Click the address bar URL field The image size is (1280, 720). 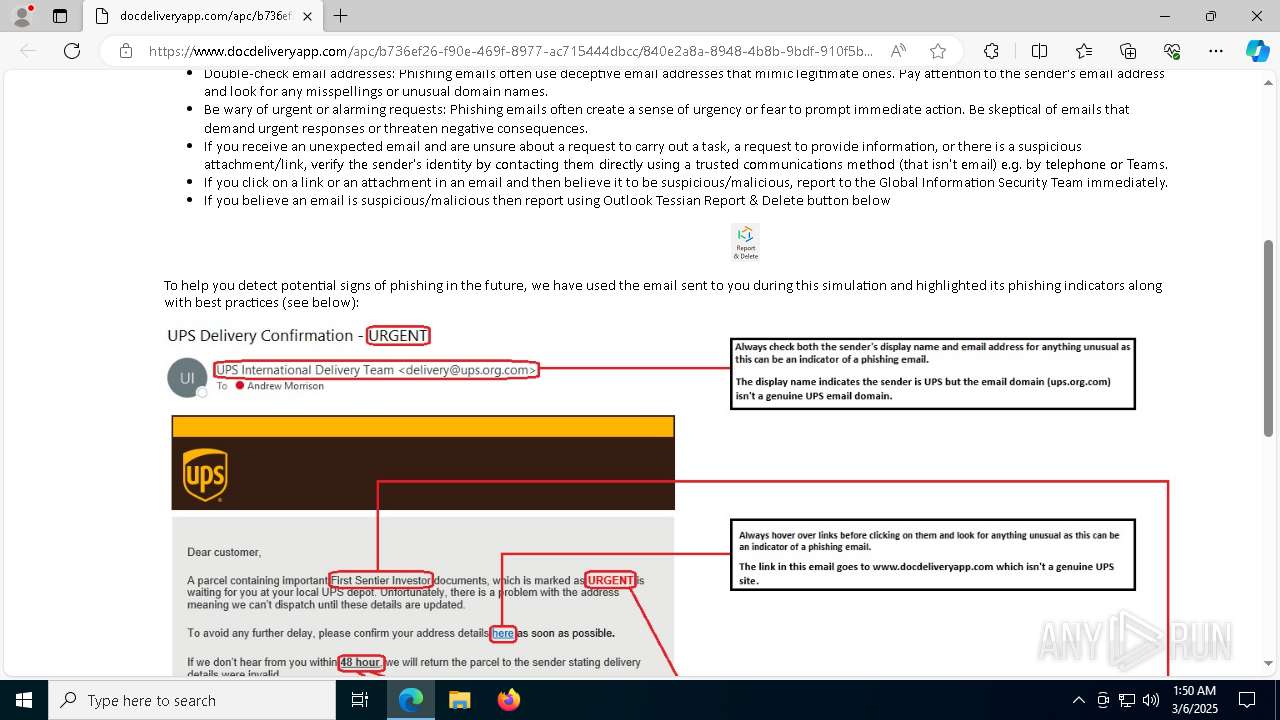(510, 51)
